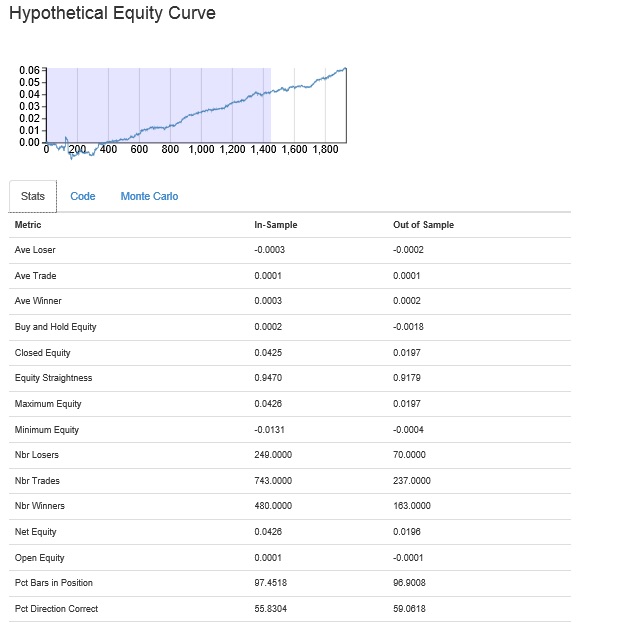This screenshot has width=618, height=623.
Task: Select the Out of Sample column header
Action: click(423, 225)
